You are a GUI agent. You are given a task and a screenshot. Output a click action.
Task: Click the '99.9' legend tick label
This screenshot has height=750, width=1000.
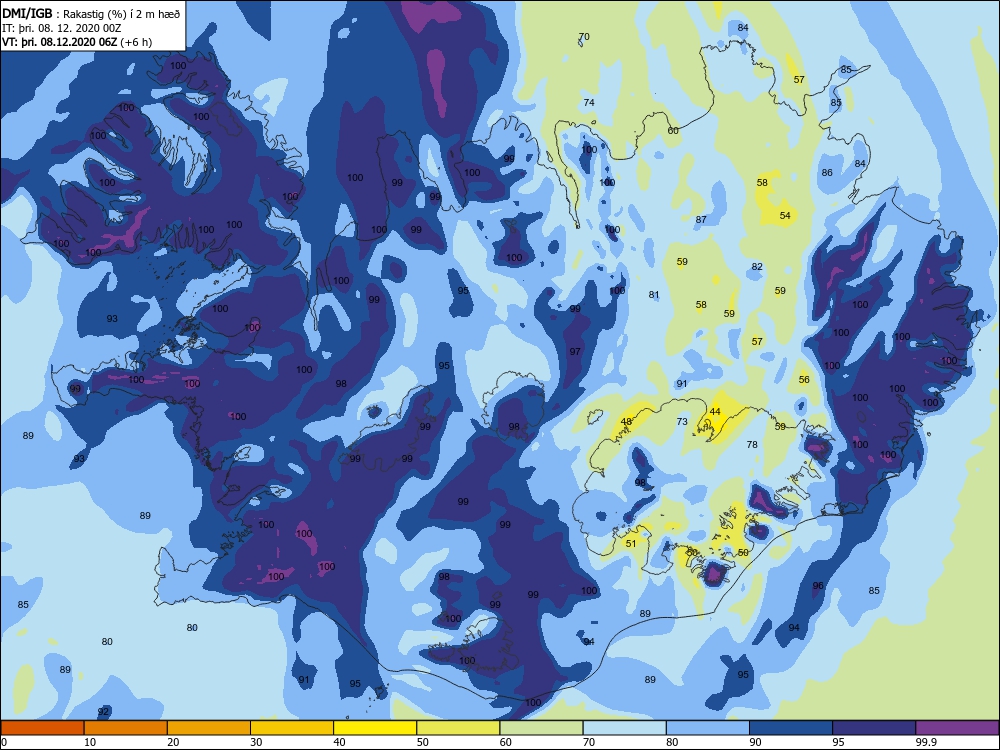point(925,742)
